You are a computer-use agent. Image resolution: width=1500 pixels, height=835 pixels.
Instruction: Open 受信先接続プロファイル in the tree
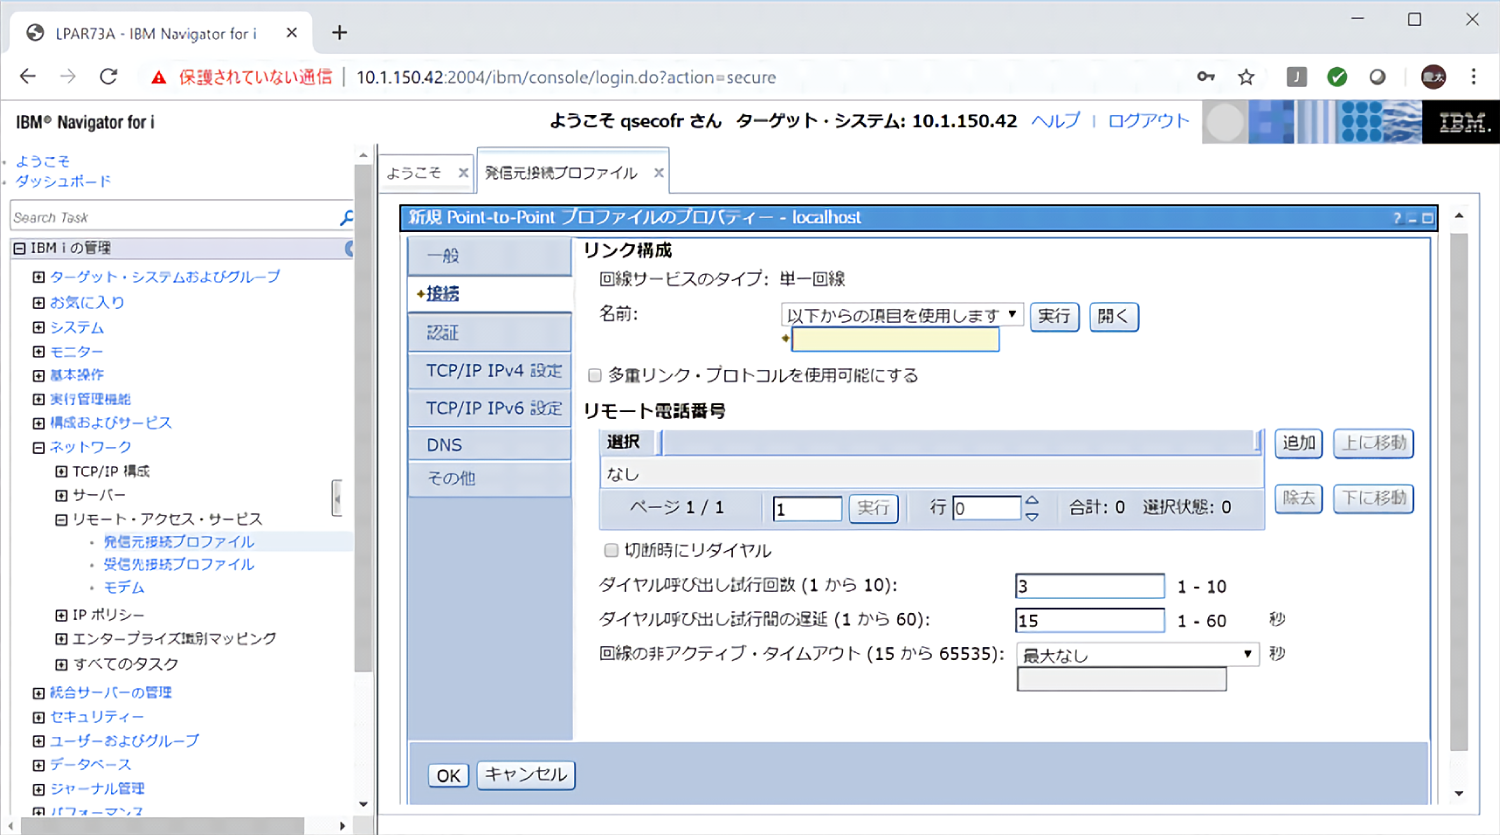click(179, 564)
